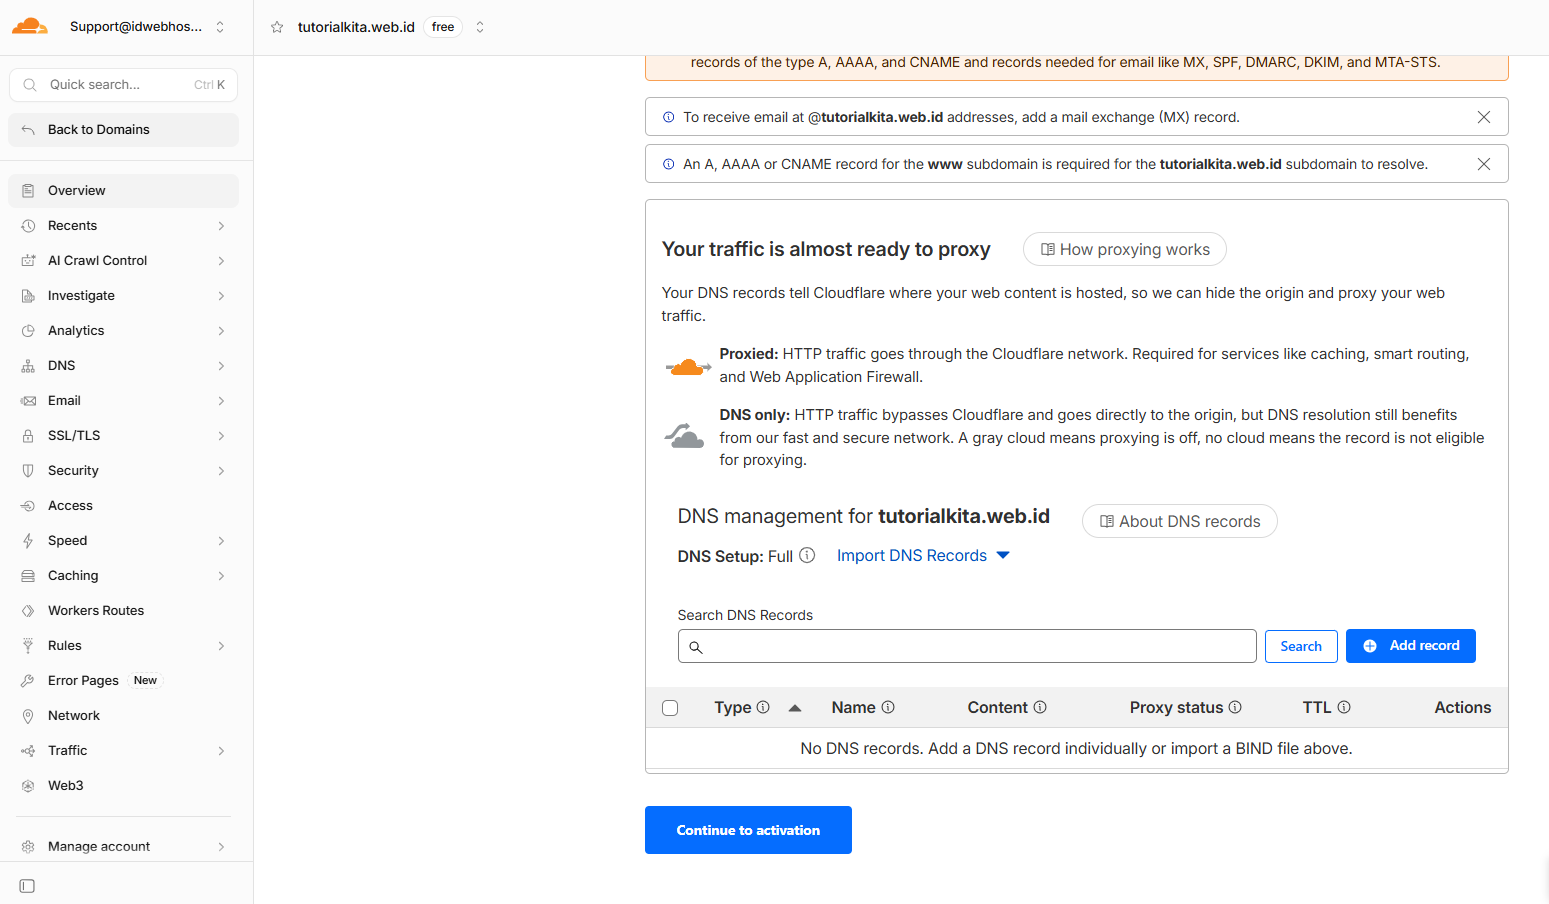
Task: Open the Overview menu item
Action: click(123, 191)
